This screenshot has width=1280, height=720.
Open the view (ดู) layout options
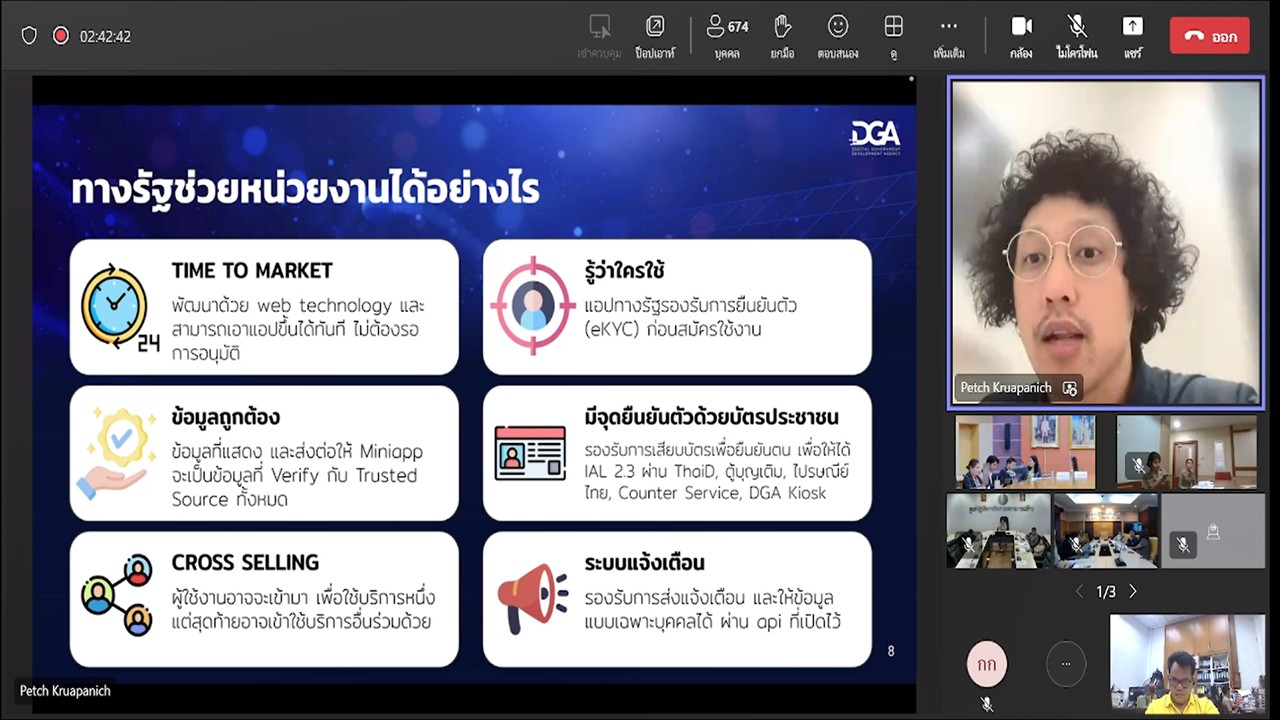click(x=893, y=35)
